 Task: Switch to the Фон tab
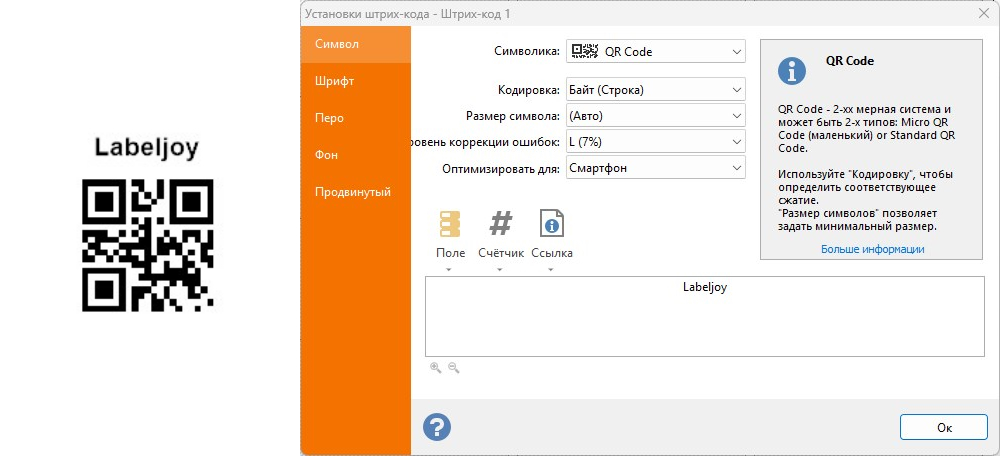pyautogui.click(x=356, y=155)
